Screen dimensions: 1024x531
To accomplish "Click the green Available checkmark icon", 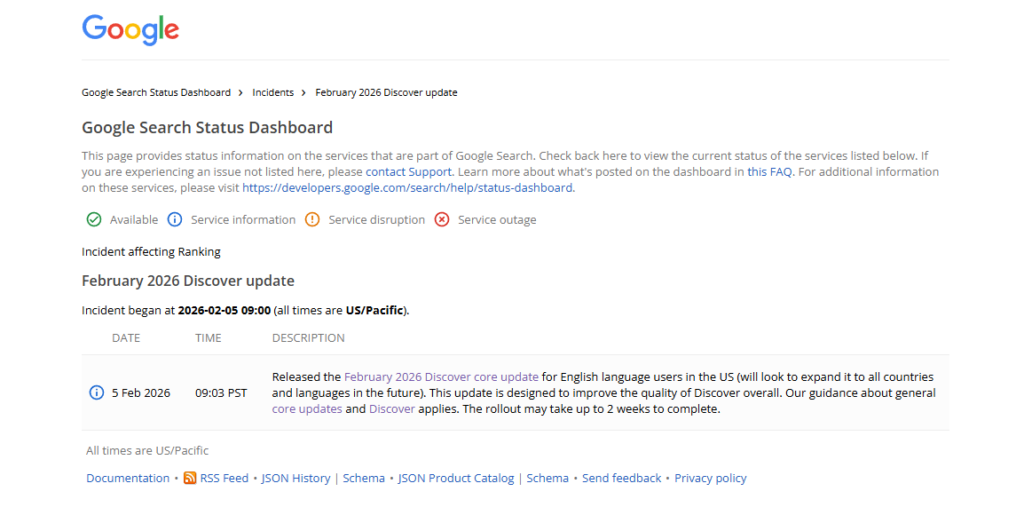I will point(93,220).
